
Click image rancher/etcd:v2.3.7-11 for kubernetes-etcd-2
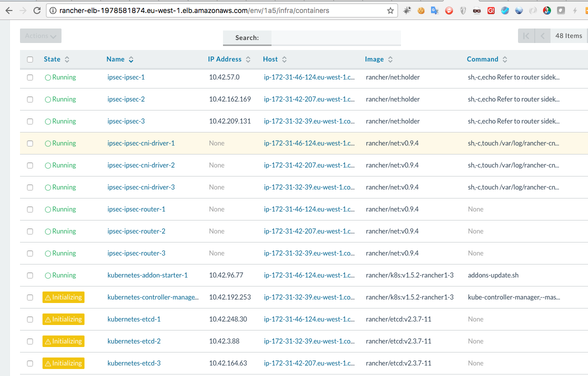click(x=398, y=342)
